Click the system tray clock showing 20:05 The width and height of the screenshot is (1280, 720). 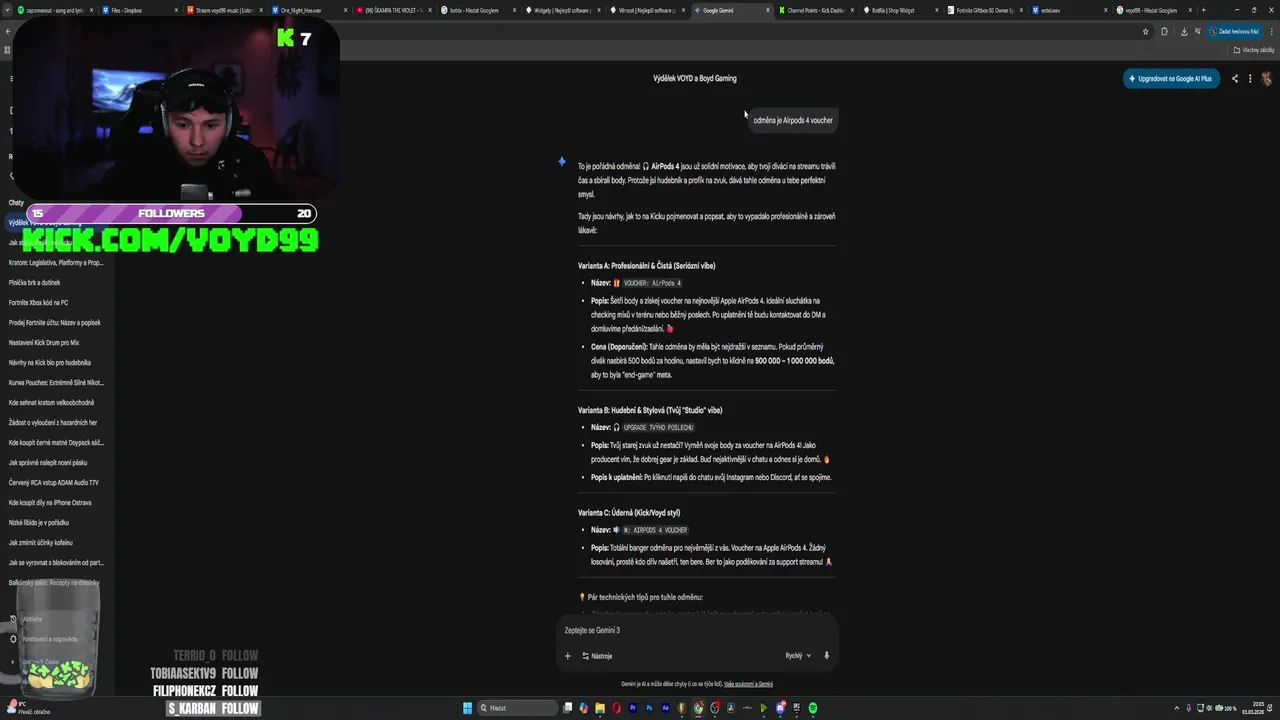(1254, 708)
